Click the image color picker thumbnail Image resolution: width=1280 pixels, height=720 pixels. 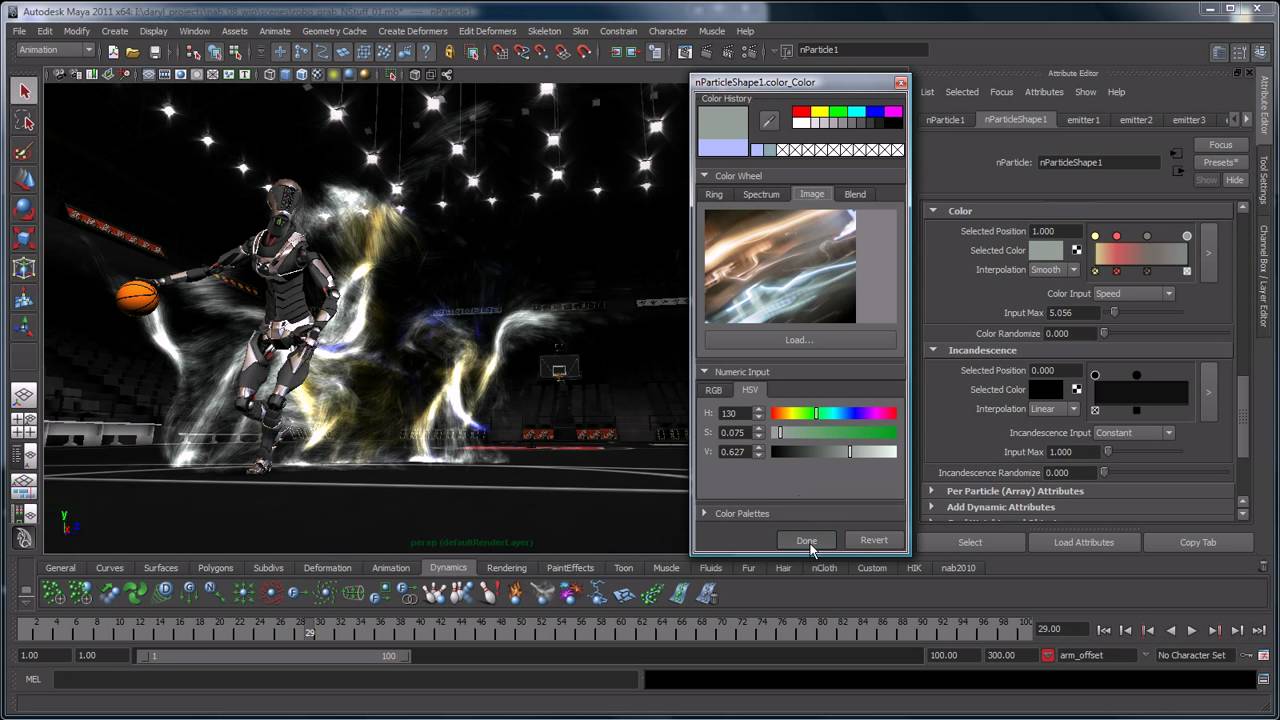pyautogui.click(x=780, y=266)
